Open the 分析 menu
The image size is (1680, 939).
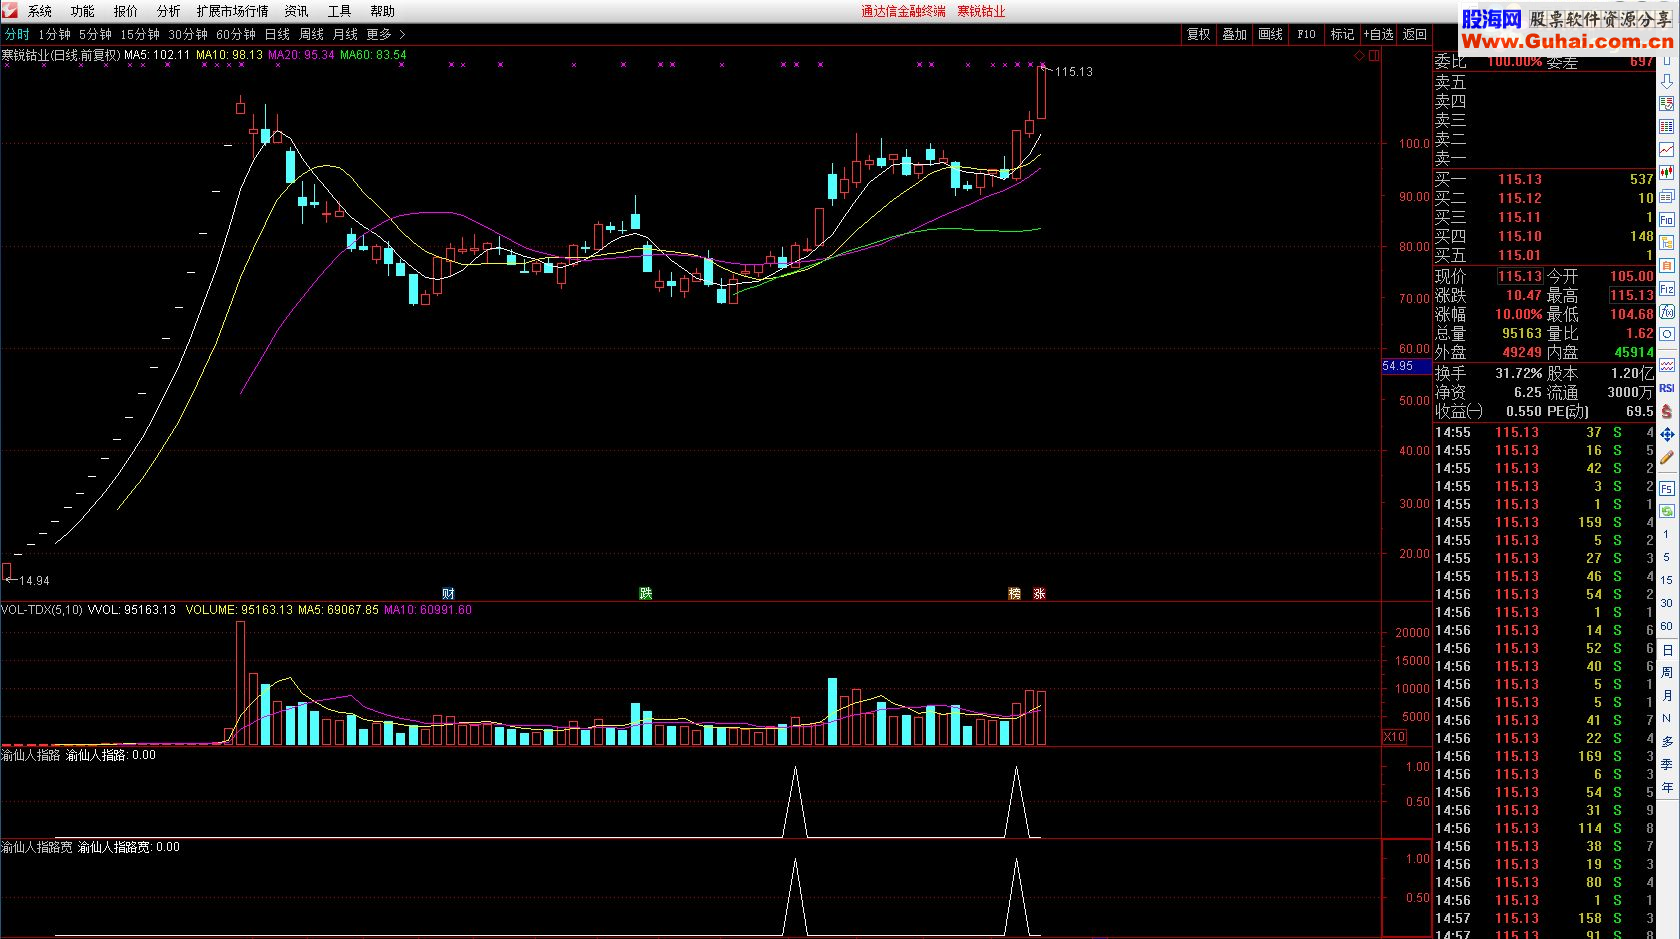(169, 11)
